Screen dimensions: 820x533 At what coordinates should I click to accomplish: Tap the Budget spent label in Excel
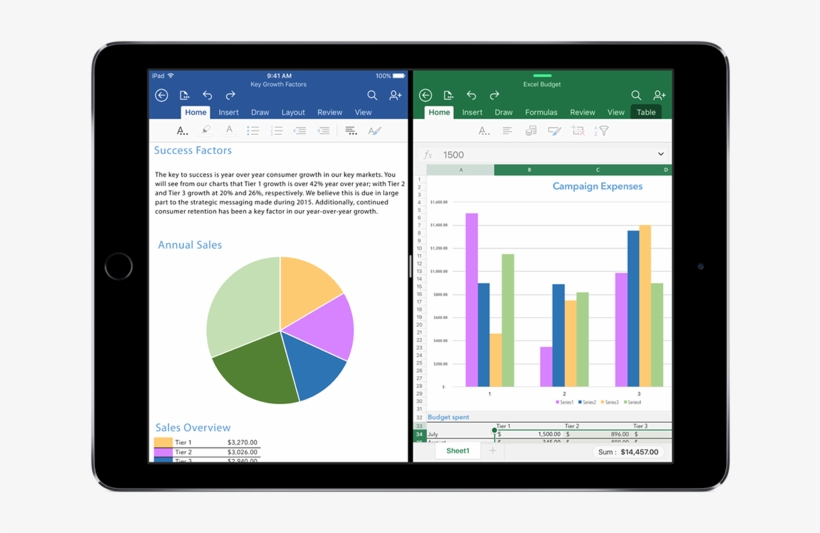(448, 417)
